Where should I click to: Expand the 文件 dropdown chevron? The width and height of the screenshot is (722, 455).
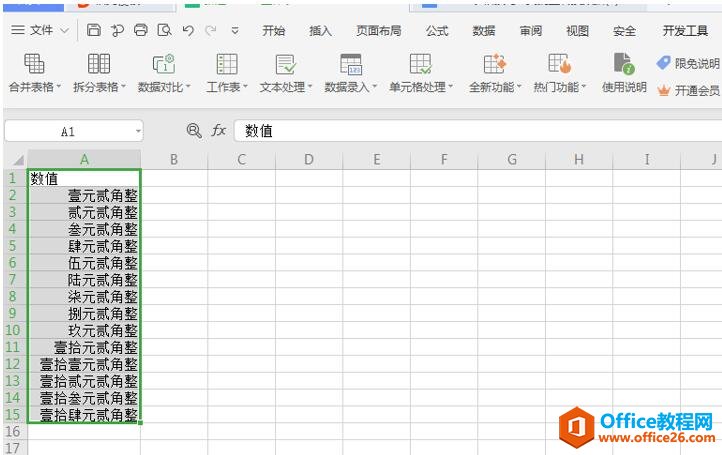coord(64,31)
